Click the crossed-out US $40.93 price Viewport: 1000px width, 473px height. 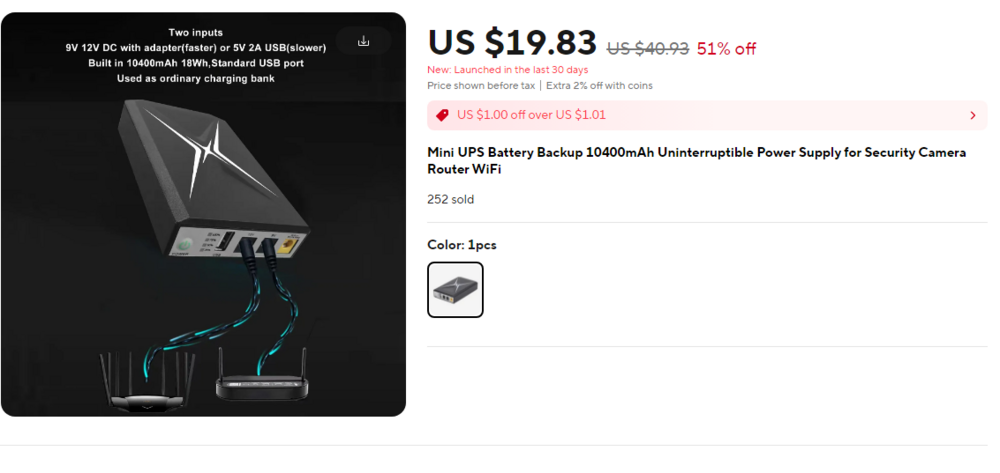click(647, 48)
